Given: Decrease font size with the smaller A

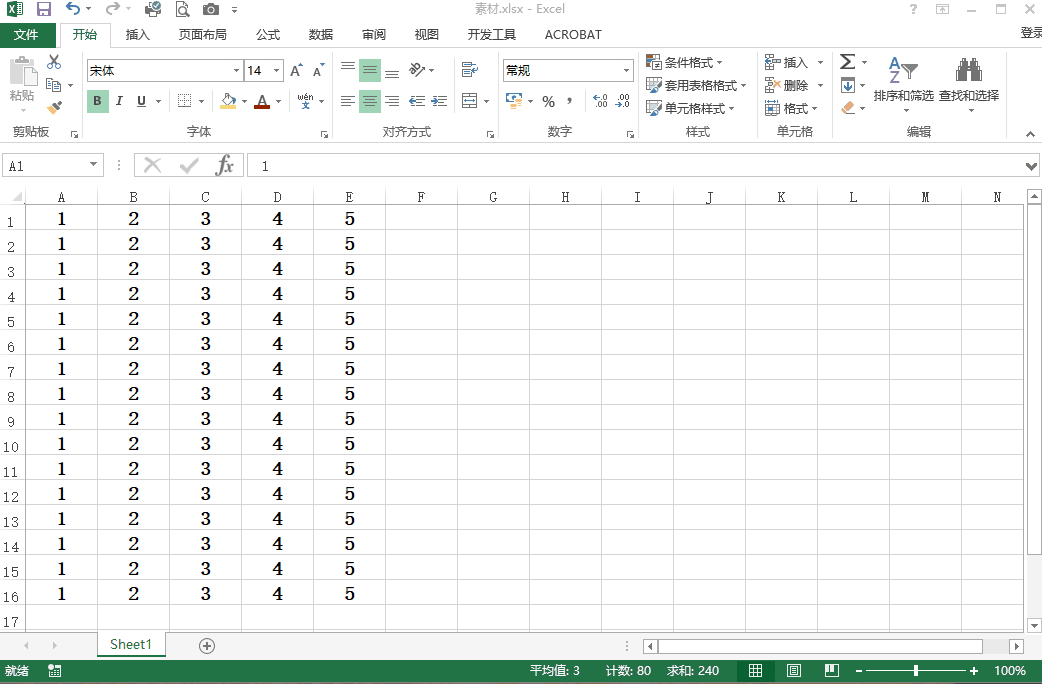Looking at the screenshot, I should coord(318,70).
